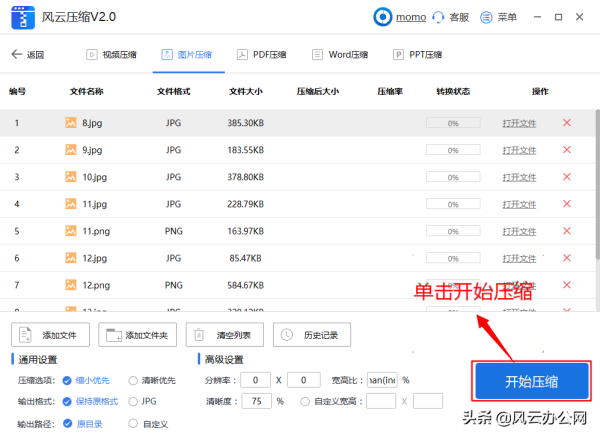The image size is (600, 438).
Task: Click 打开文件 link for 10.jpg
Action: [519, 177]
